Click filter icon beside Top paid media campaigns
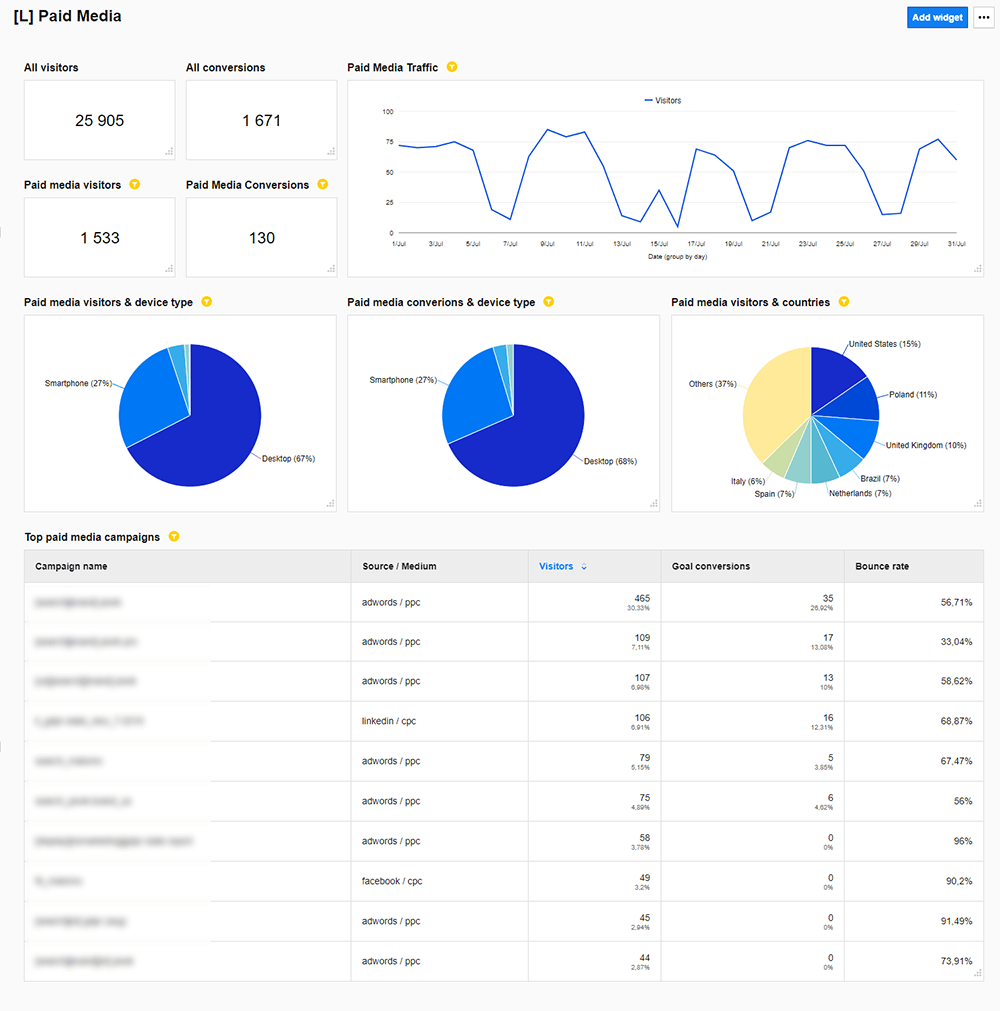The width and height of the screenshot is (1000, 1011). (174, 537)
